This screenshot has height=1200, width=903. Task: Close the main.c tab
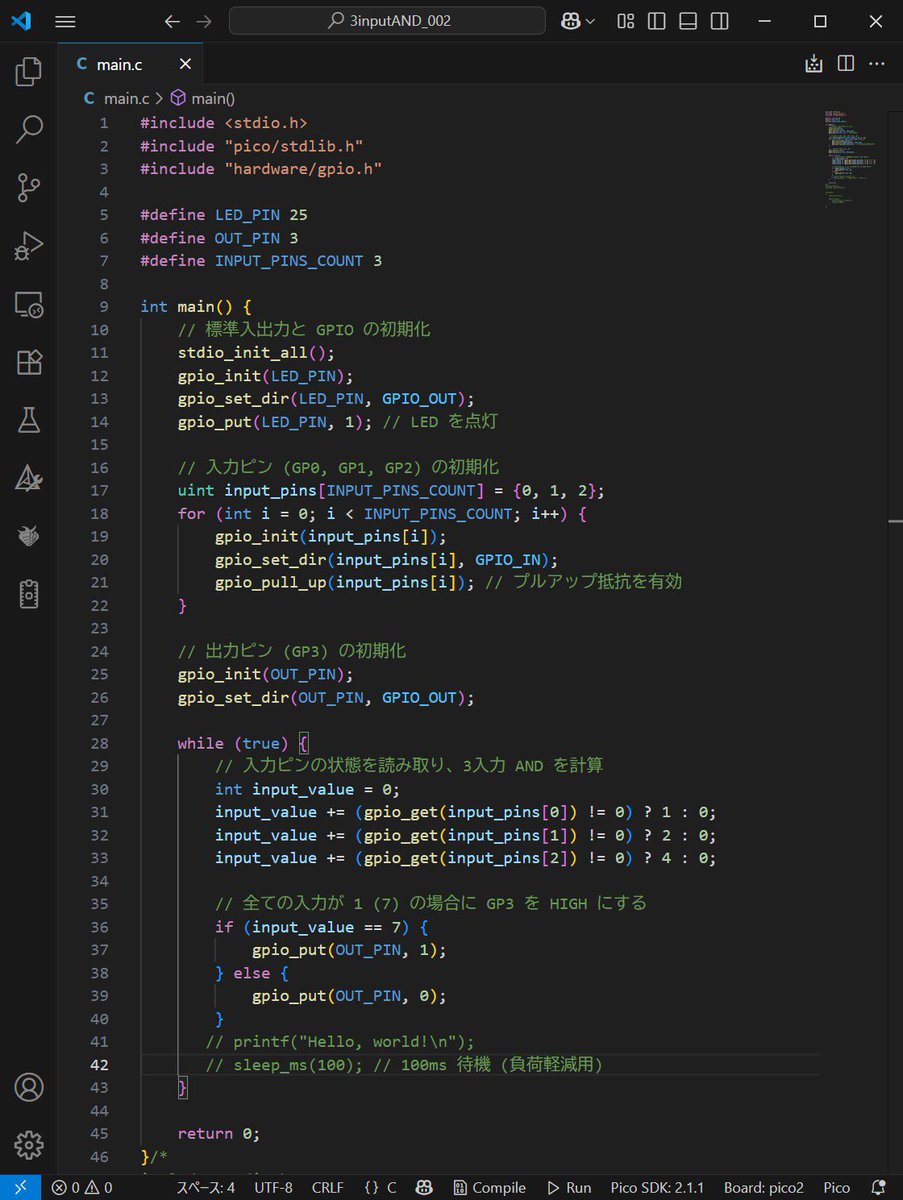pyautogui.click(x=185, y=65)
